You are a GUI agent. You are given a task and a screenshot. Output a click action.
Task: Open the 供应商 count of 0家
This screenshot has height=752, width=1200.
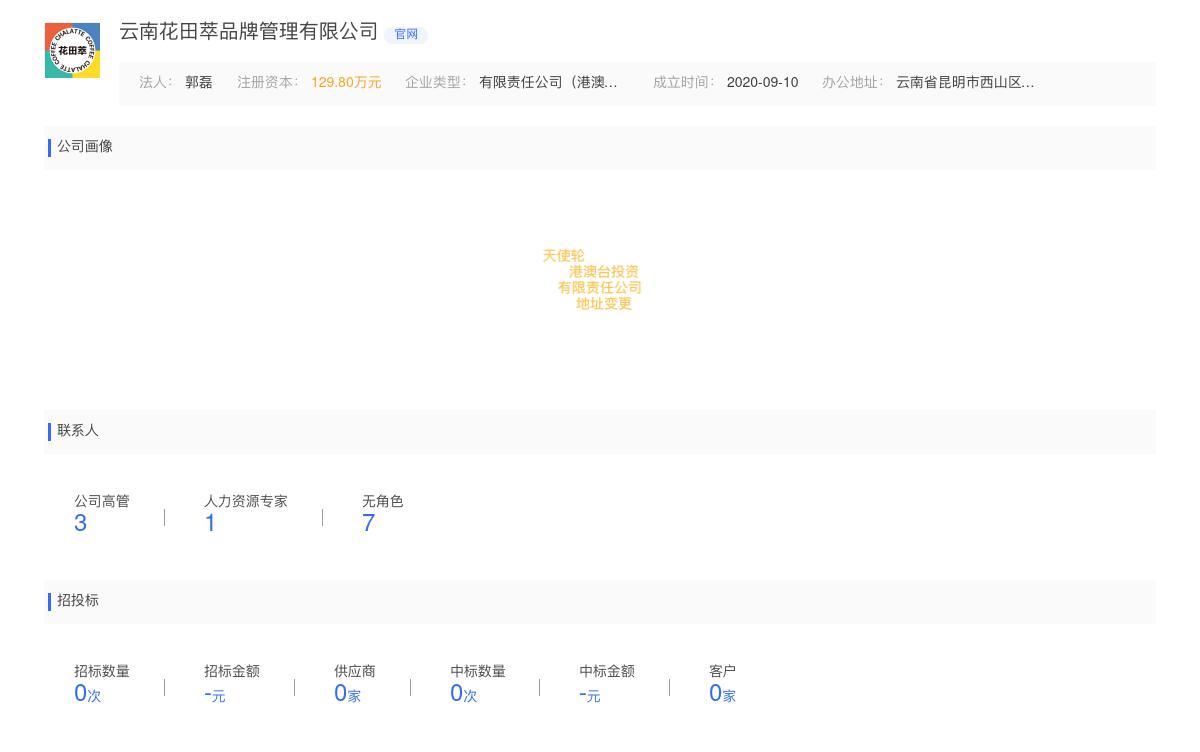coord(346,694)
